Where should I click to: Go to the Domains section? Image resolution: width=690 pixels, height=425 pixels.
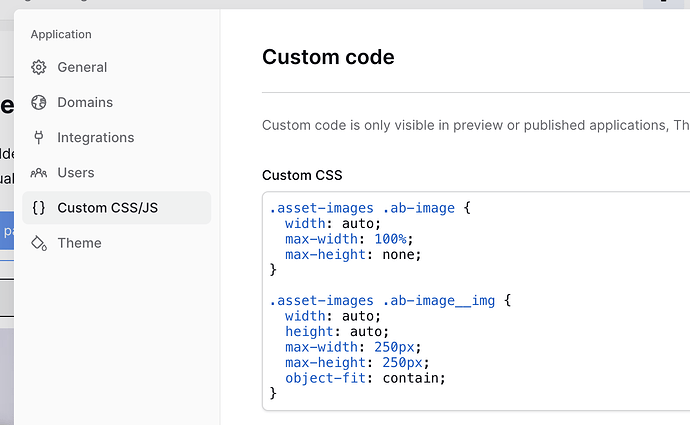117,103
